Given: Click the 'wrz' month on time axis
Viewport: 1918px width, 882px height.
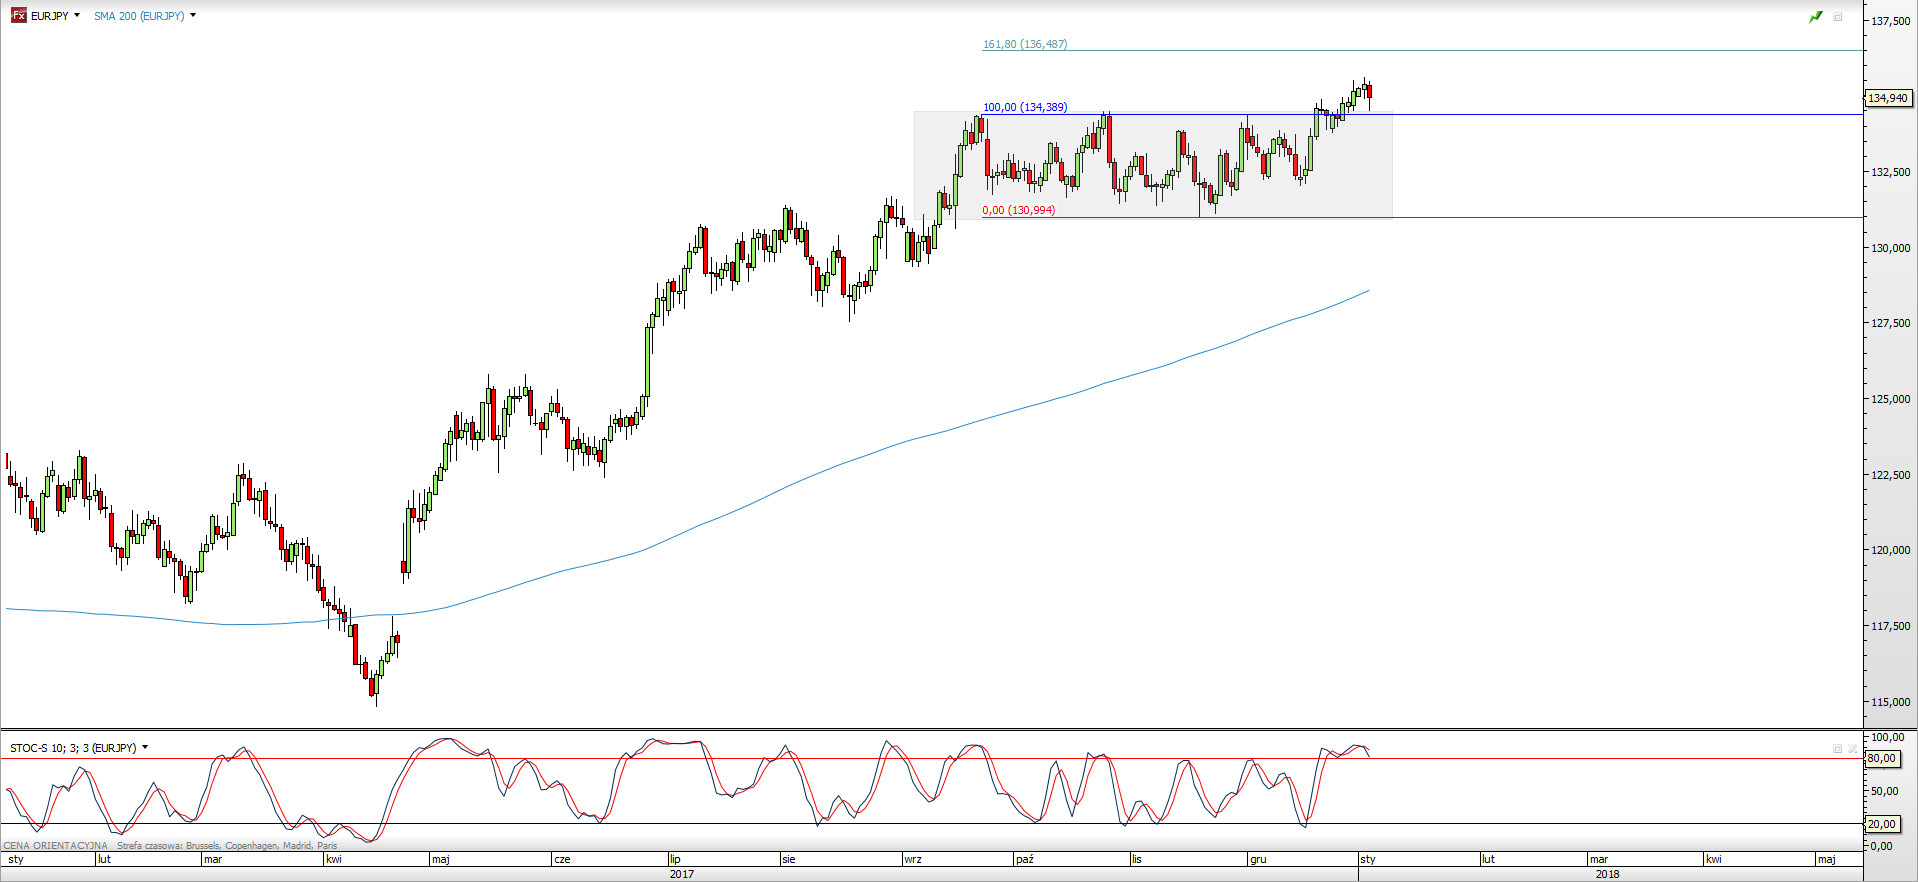Looking at the screenshot, I should (x=913, y=859).
